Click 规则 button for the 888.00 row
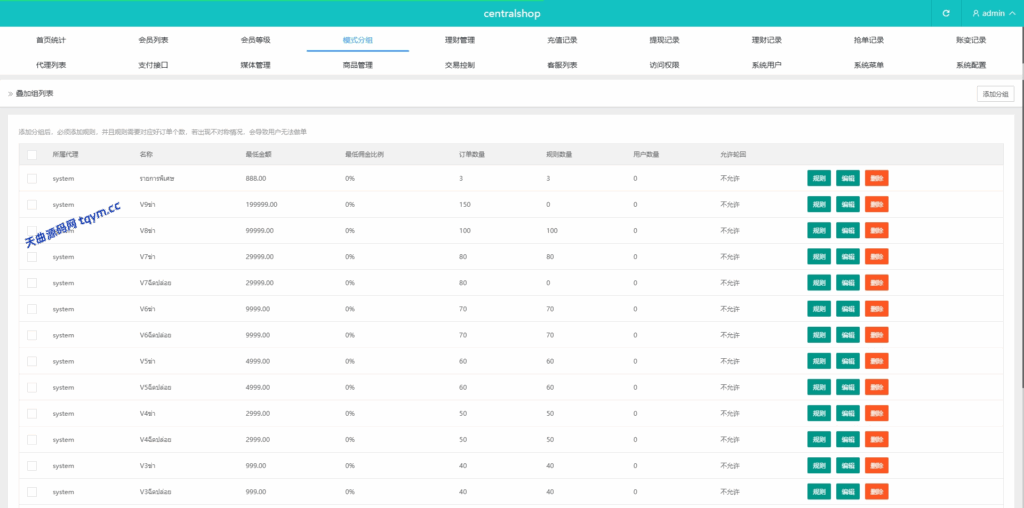Screen dimensions: 1024x508 (x=819, y=178)
